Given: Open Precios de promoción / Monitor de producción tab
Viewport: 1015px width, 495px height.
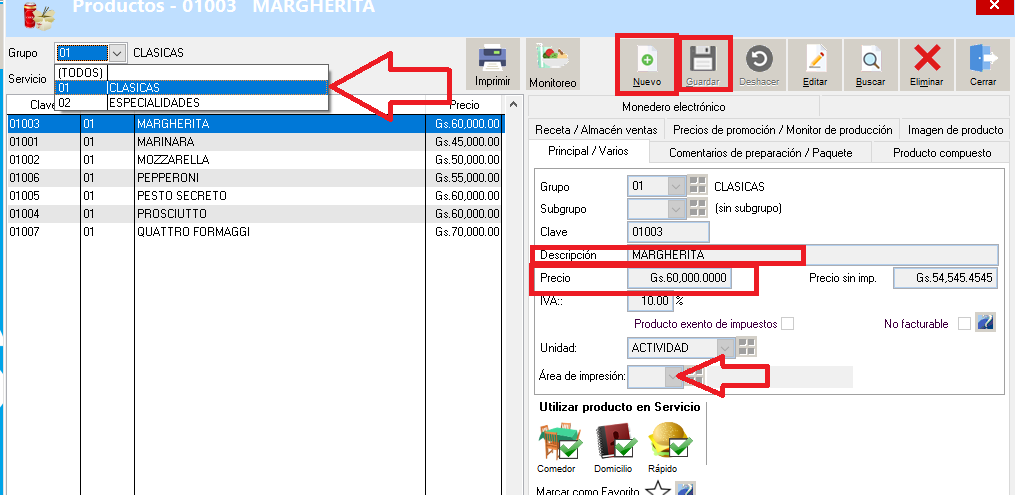Looking at the screenshot, I should click(783, 129).
